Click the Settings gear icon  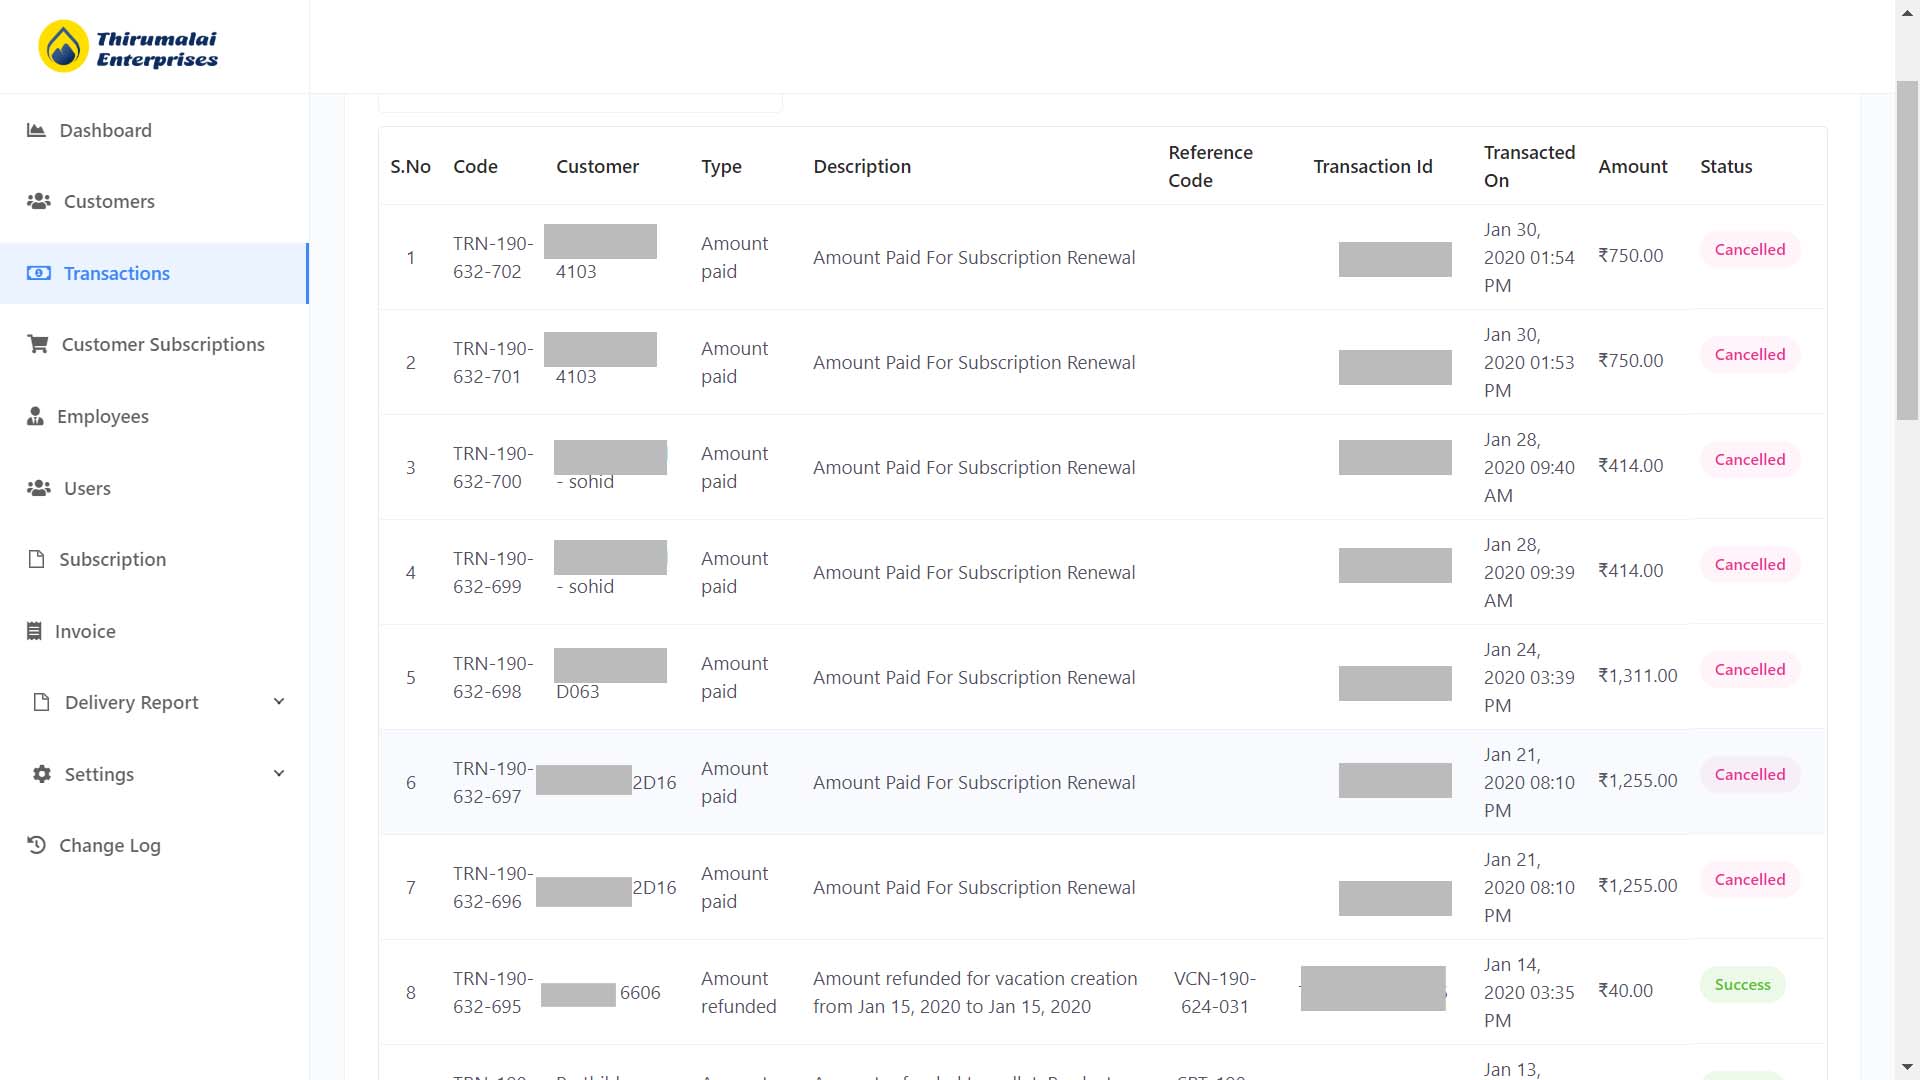(x=41, y=774)
